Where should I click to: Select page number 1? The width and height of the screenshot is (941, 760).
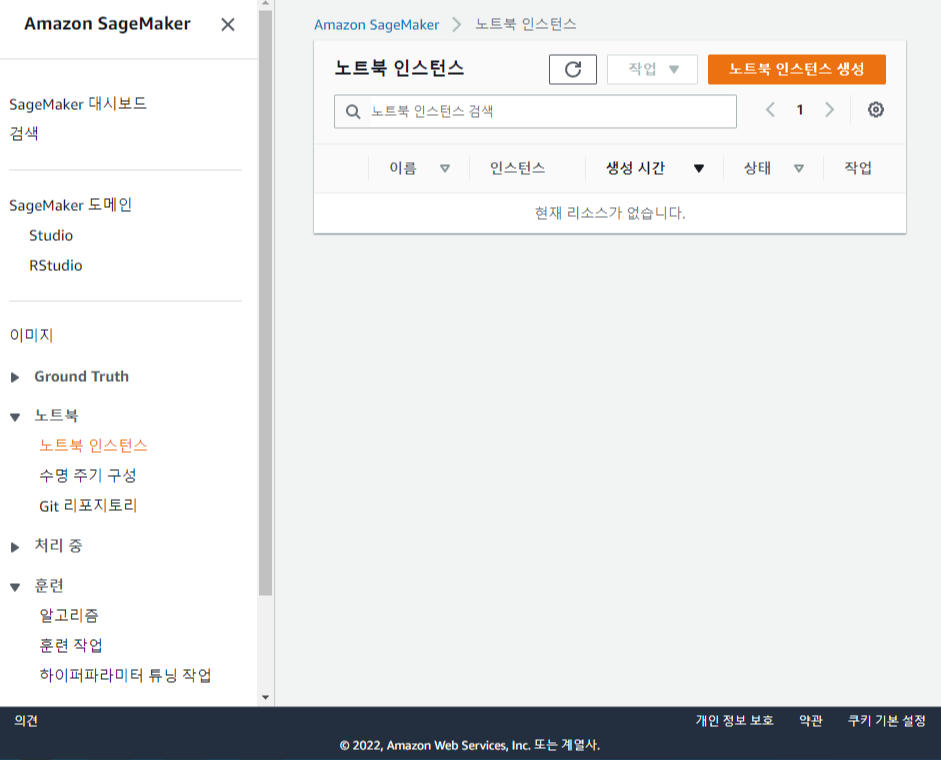pos(799,110)
